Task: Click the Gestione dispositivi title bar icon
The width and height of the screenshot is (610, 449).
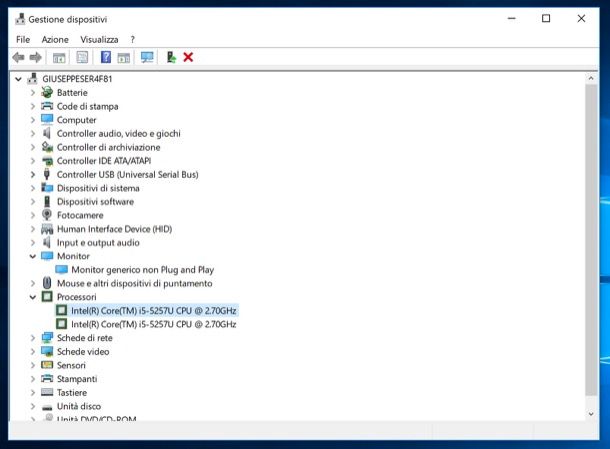Action: click(20, 19)
